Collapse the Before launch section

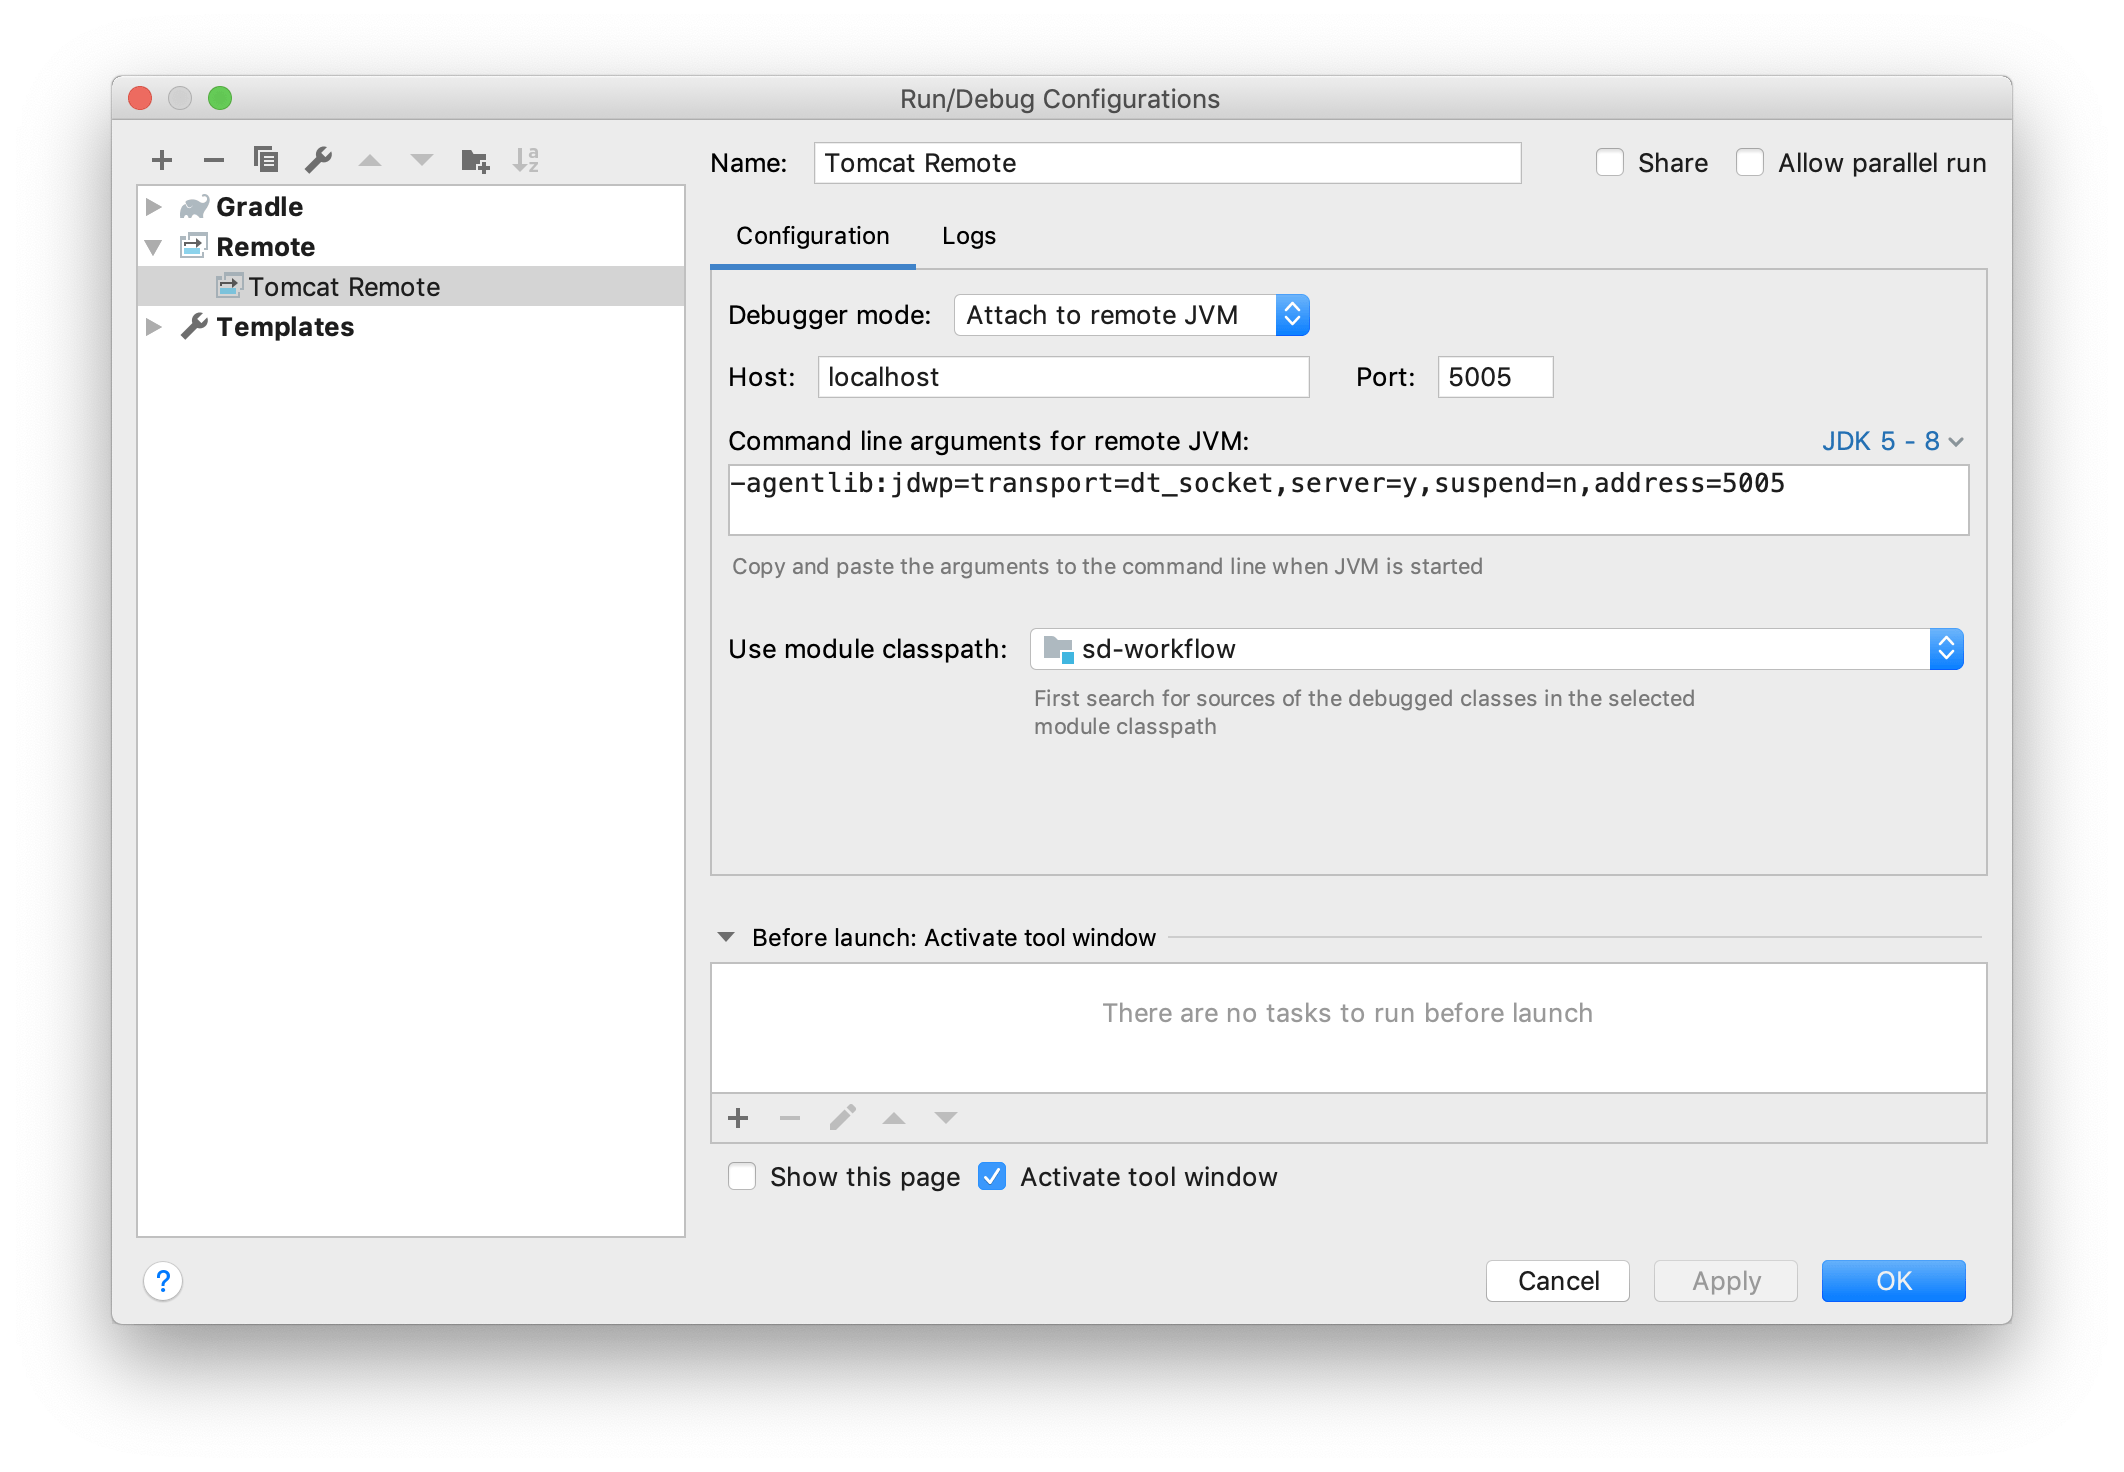pyautogui.click(x=727, y=938)
